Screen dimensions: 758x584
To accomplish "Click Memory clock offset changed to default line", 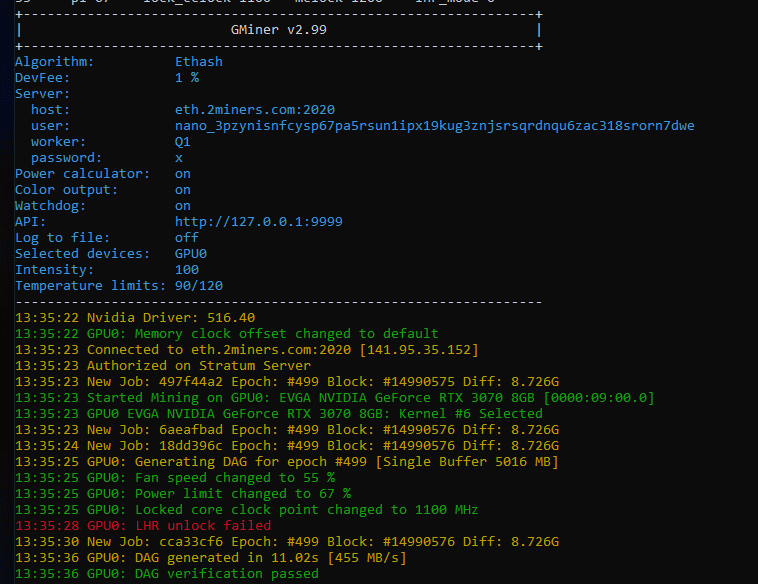I will click(x=227, y=334).
